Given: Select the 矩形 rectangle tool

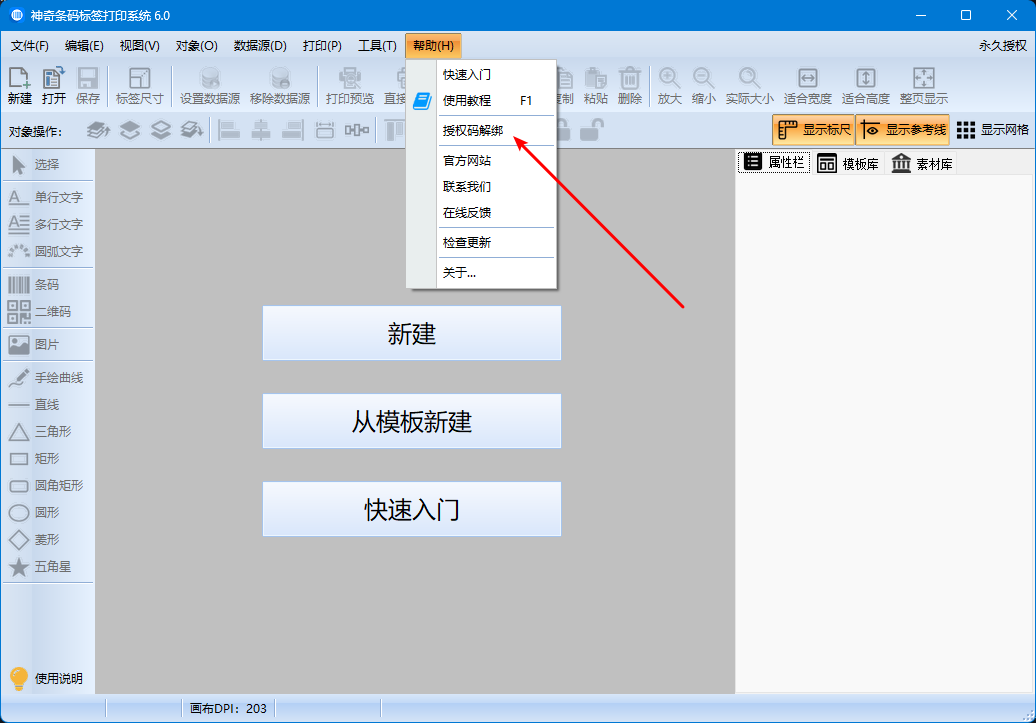Looking at the screenshot, I should [48, 459].
